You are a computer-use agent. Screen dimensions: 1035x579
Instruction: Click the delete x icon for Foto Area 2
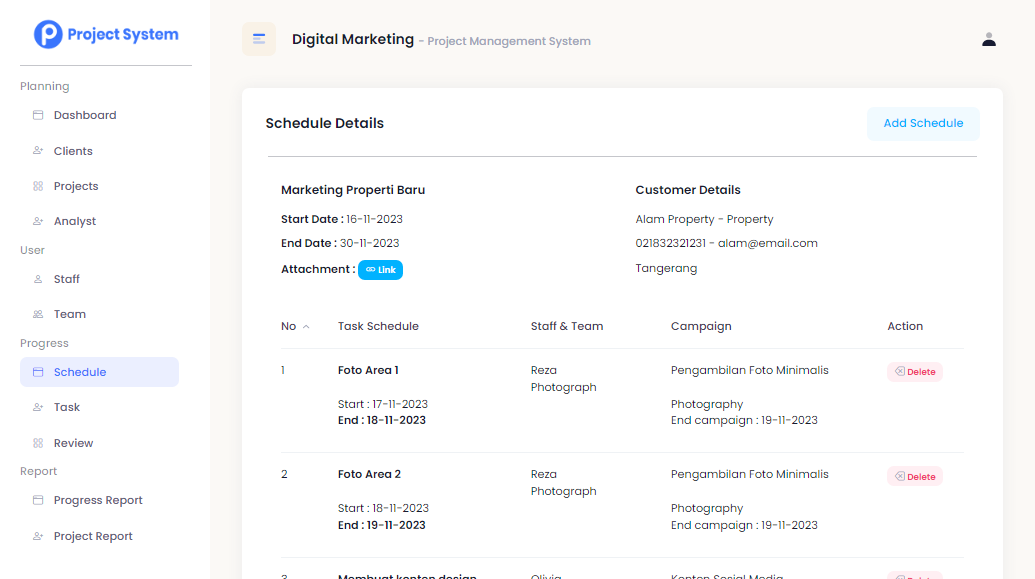pos(900,476)
